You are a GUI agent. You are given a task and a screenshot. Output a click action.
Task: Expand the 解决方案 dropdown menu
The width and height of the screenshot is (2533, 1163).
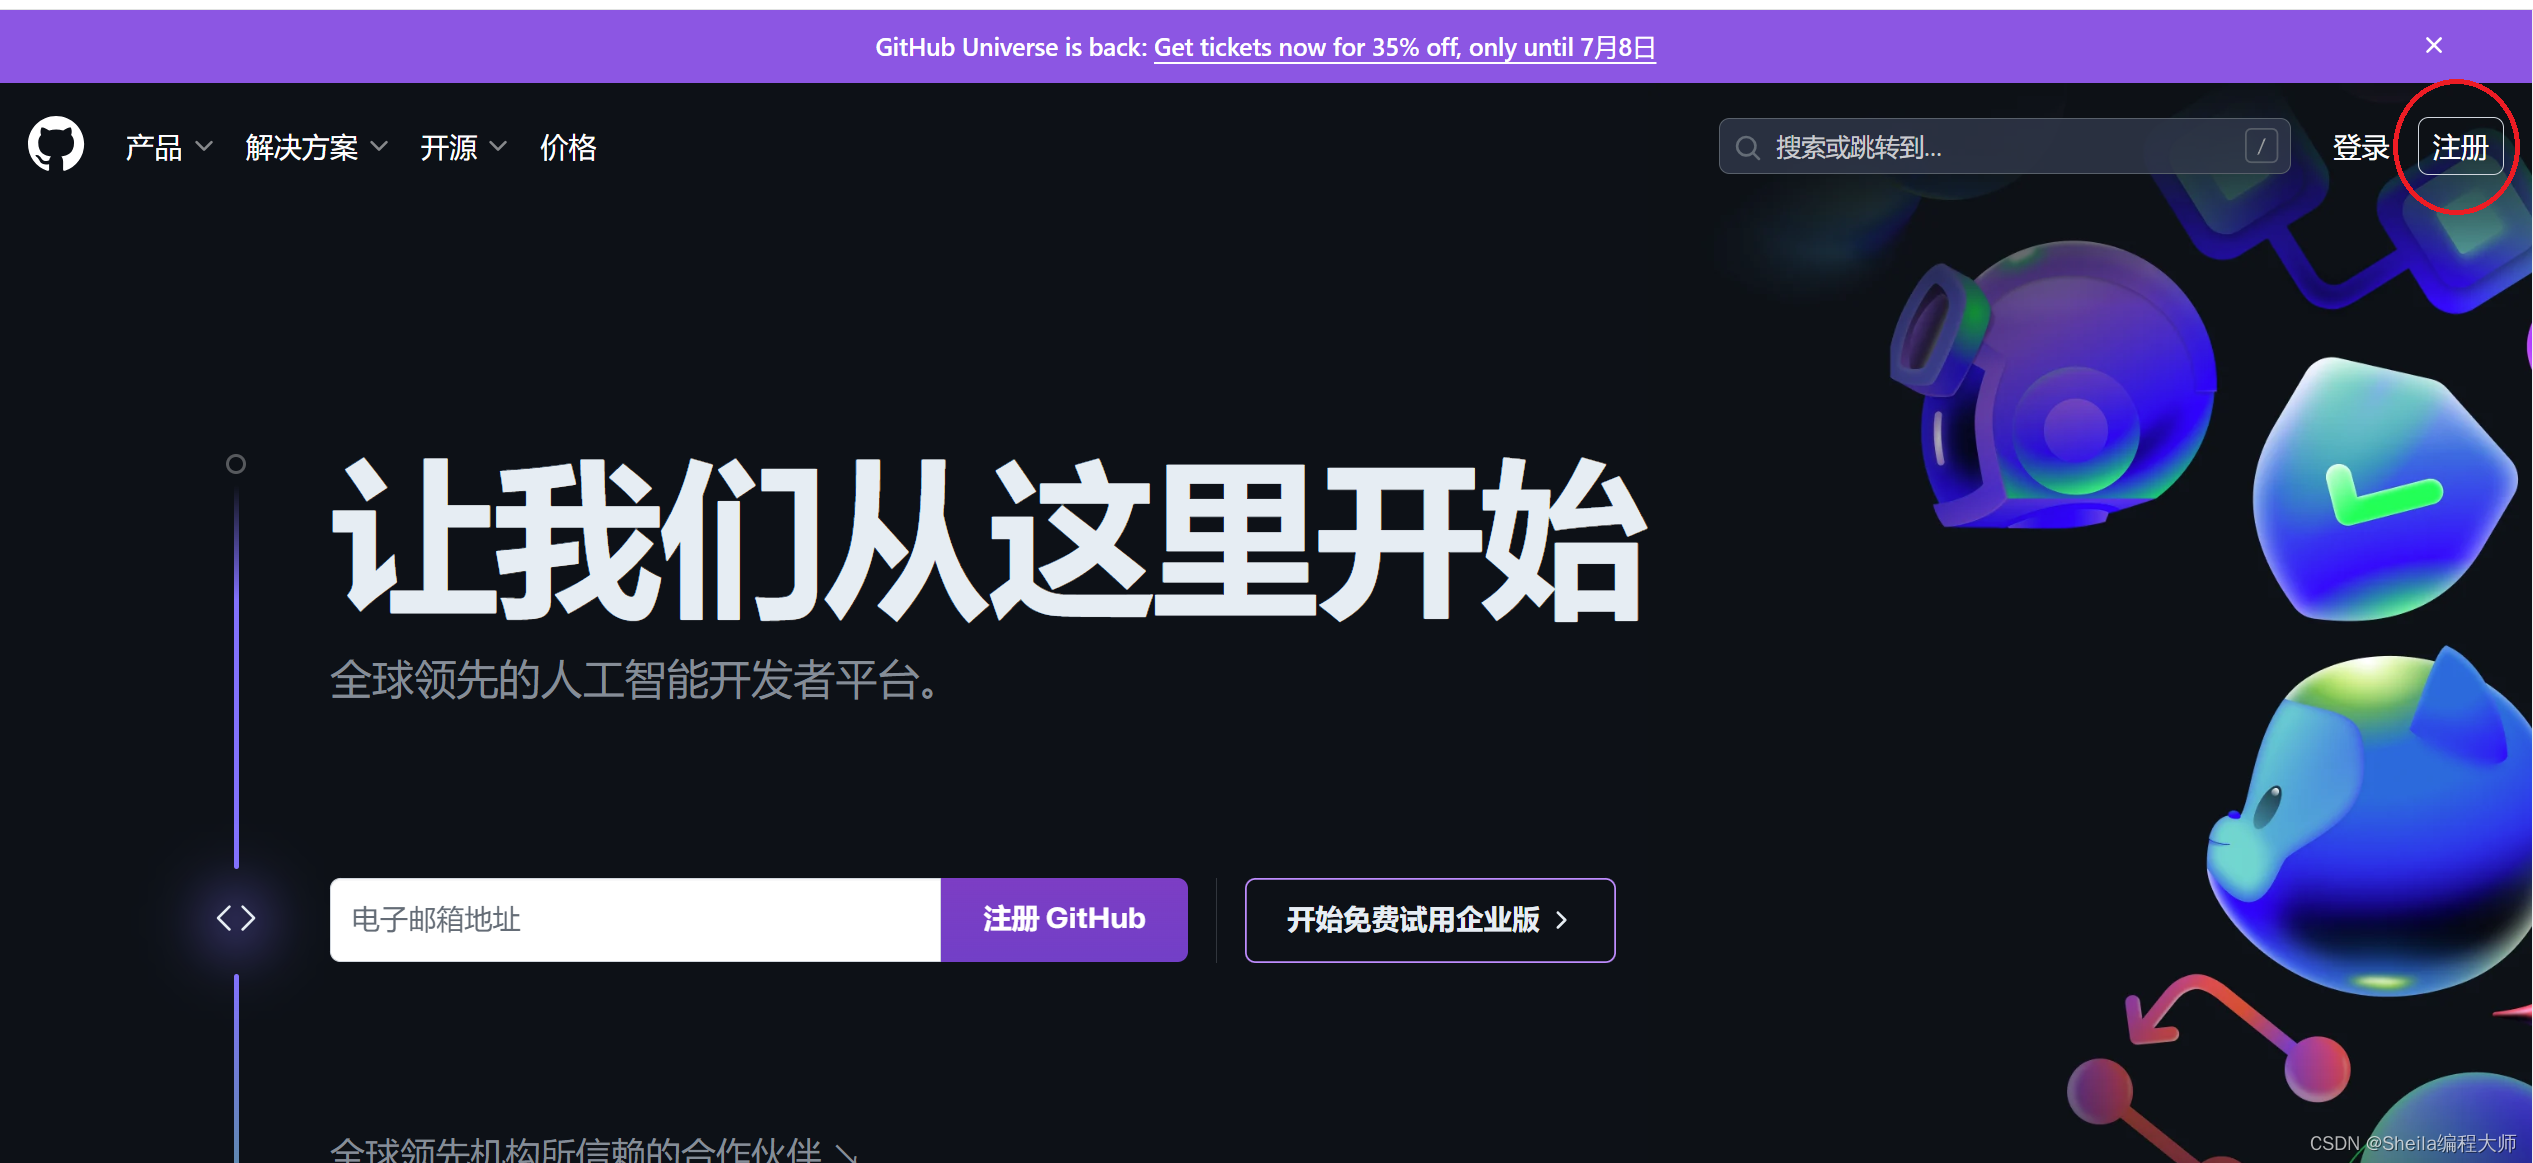pos(315,148)
